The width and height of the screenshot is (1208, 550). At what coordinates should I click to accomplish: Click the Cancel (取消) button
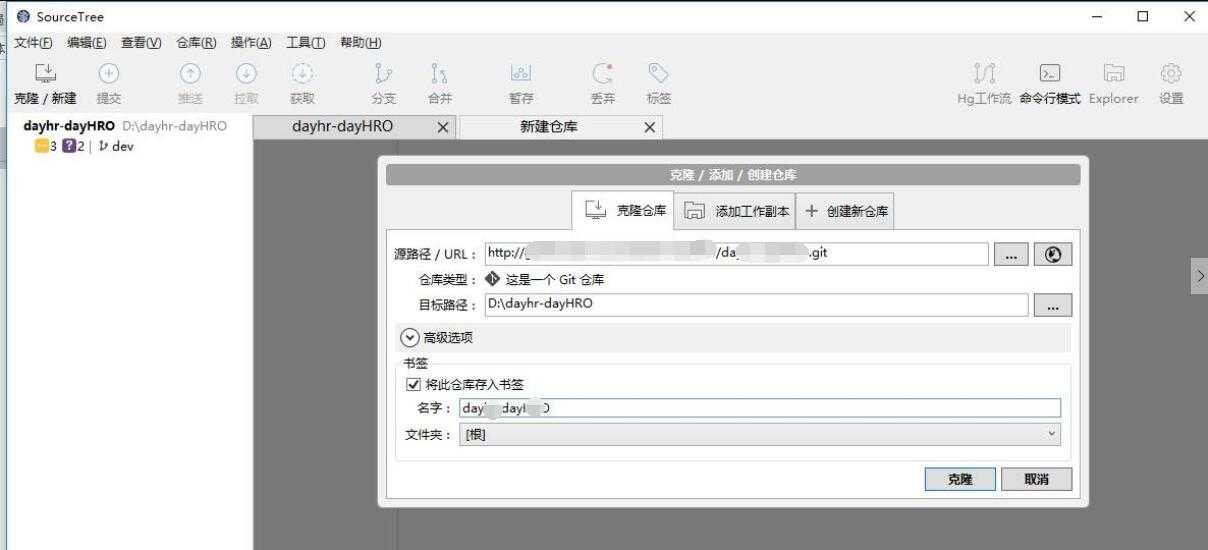coord(1037,479)
